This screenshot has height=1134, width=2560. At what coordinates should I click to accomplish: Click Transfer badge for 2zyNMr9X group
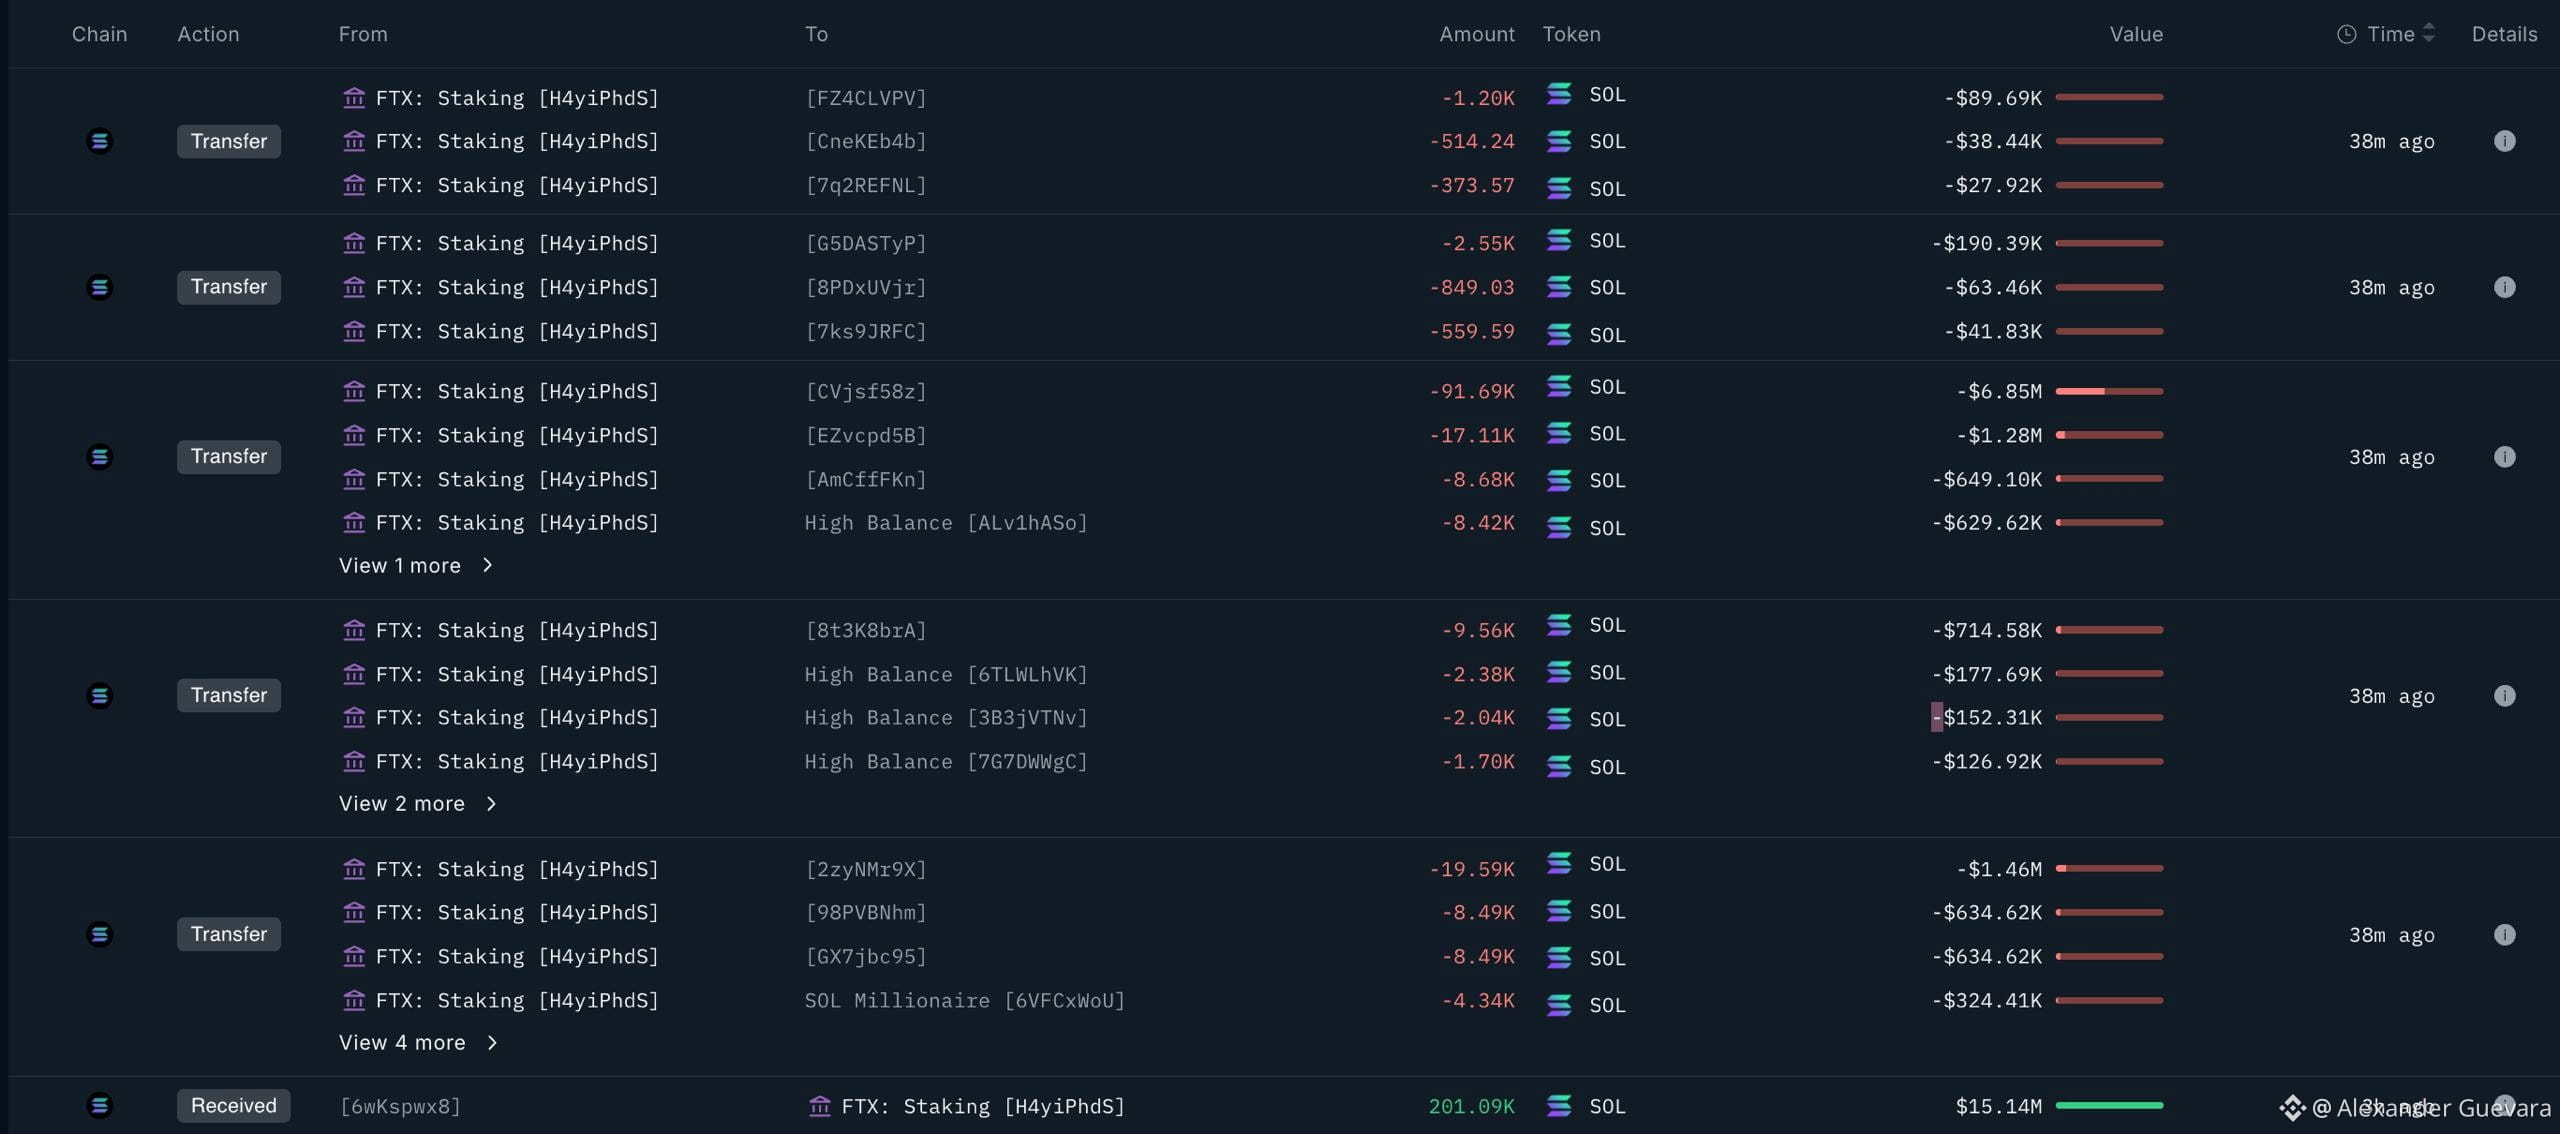pyautogui.click(x=229, y=934)
